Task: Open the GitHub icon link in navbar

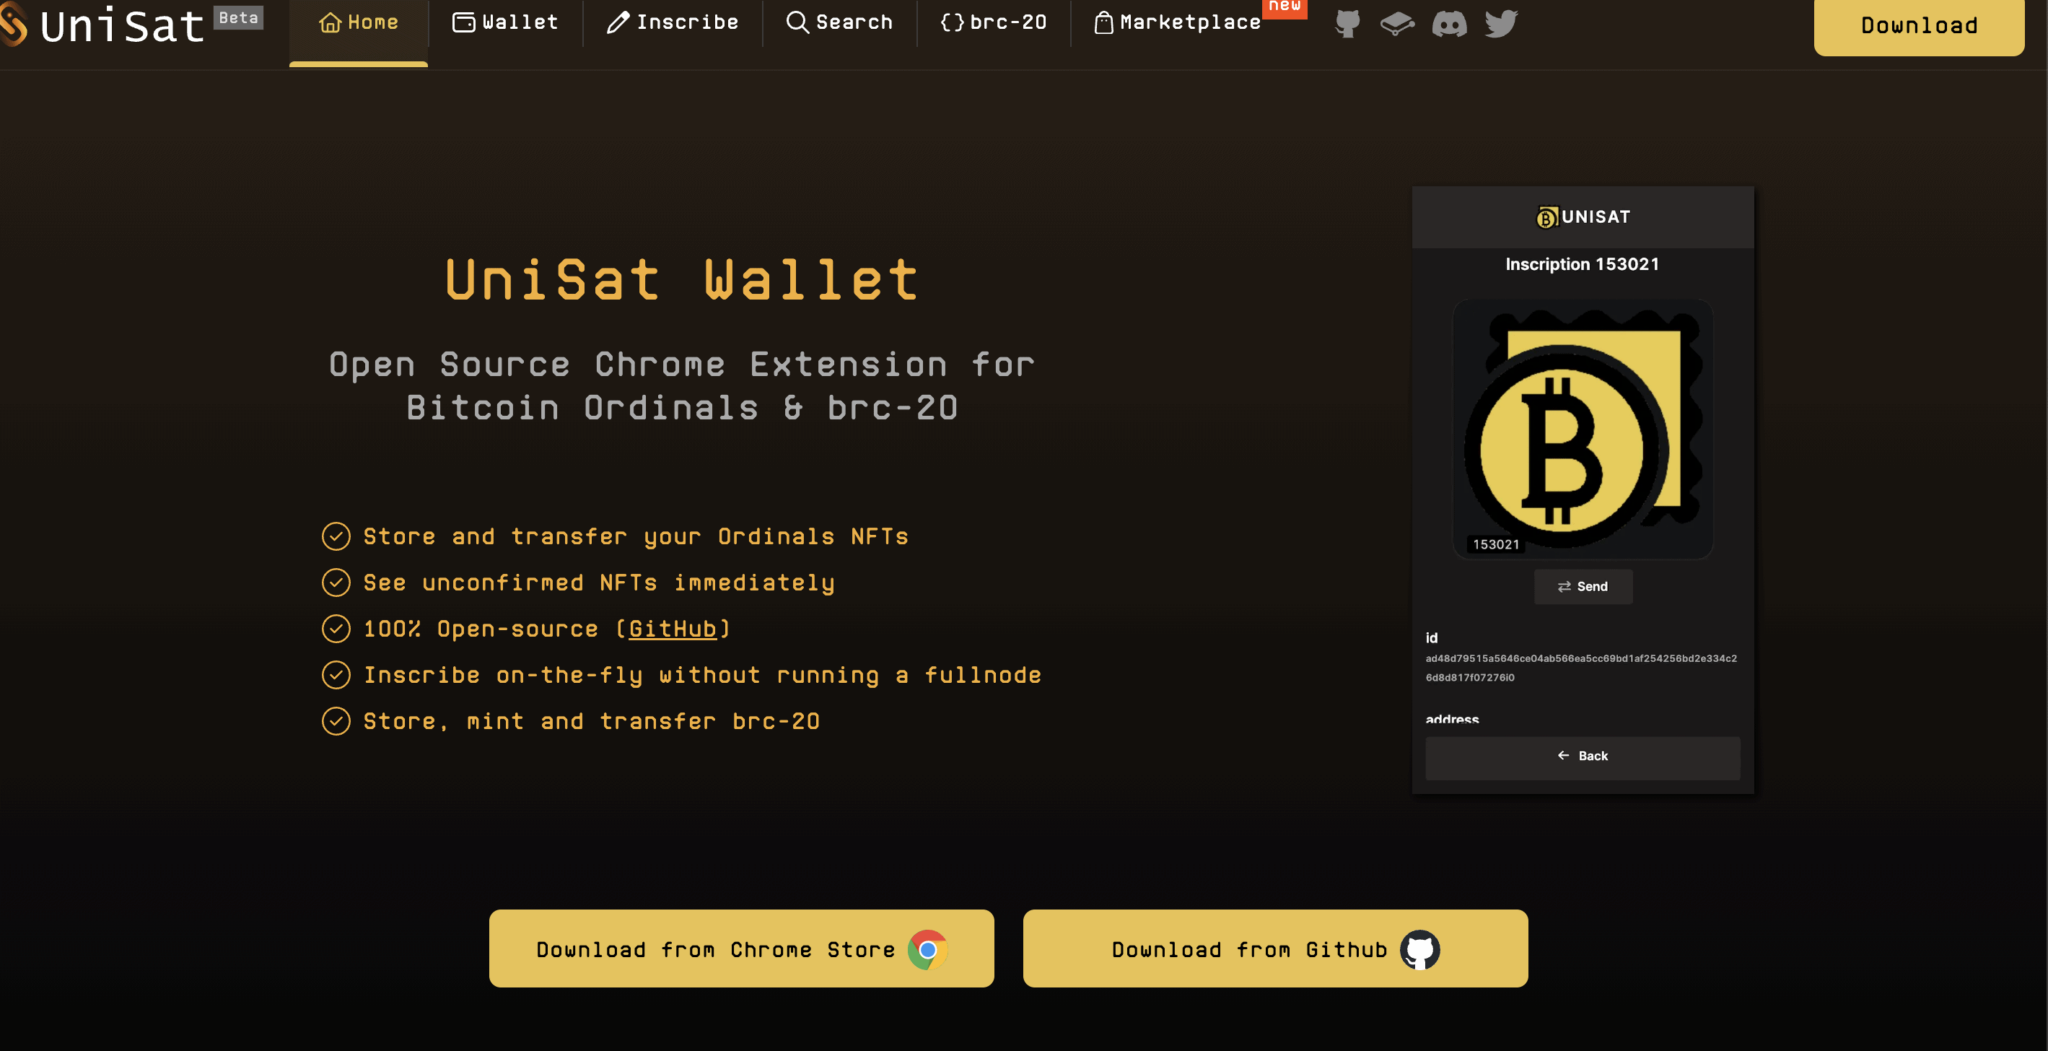Action: point(1348,23)
